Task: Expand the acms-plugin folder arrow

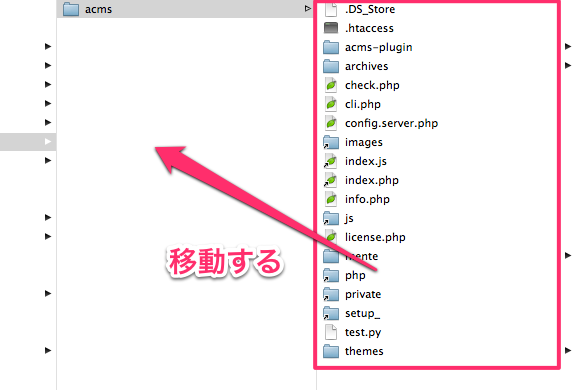Action: click(568, 47)
